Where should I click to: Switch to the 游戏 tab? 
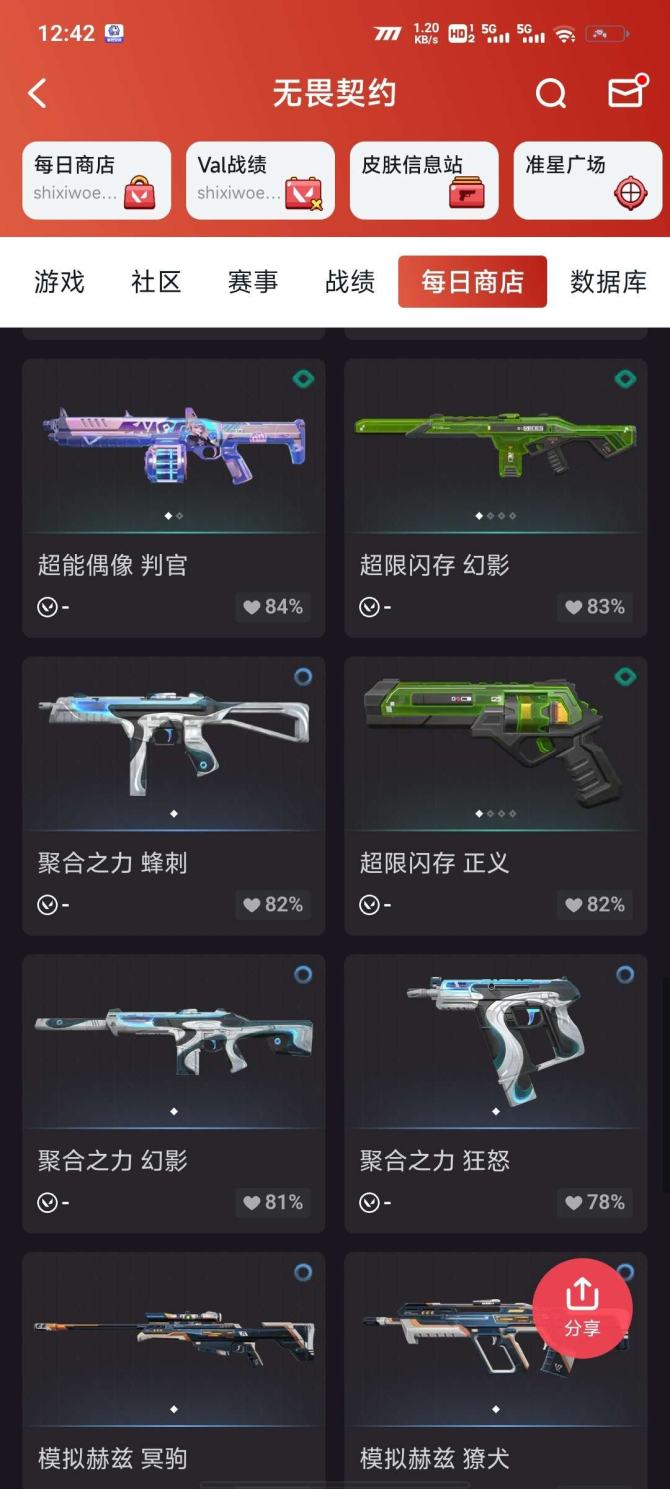click(59, 282)
